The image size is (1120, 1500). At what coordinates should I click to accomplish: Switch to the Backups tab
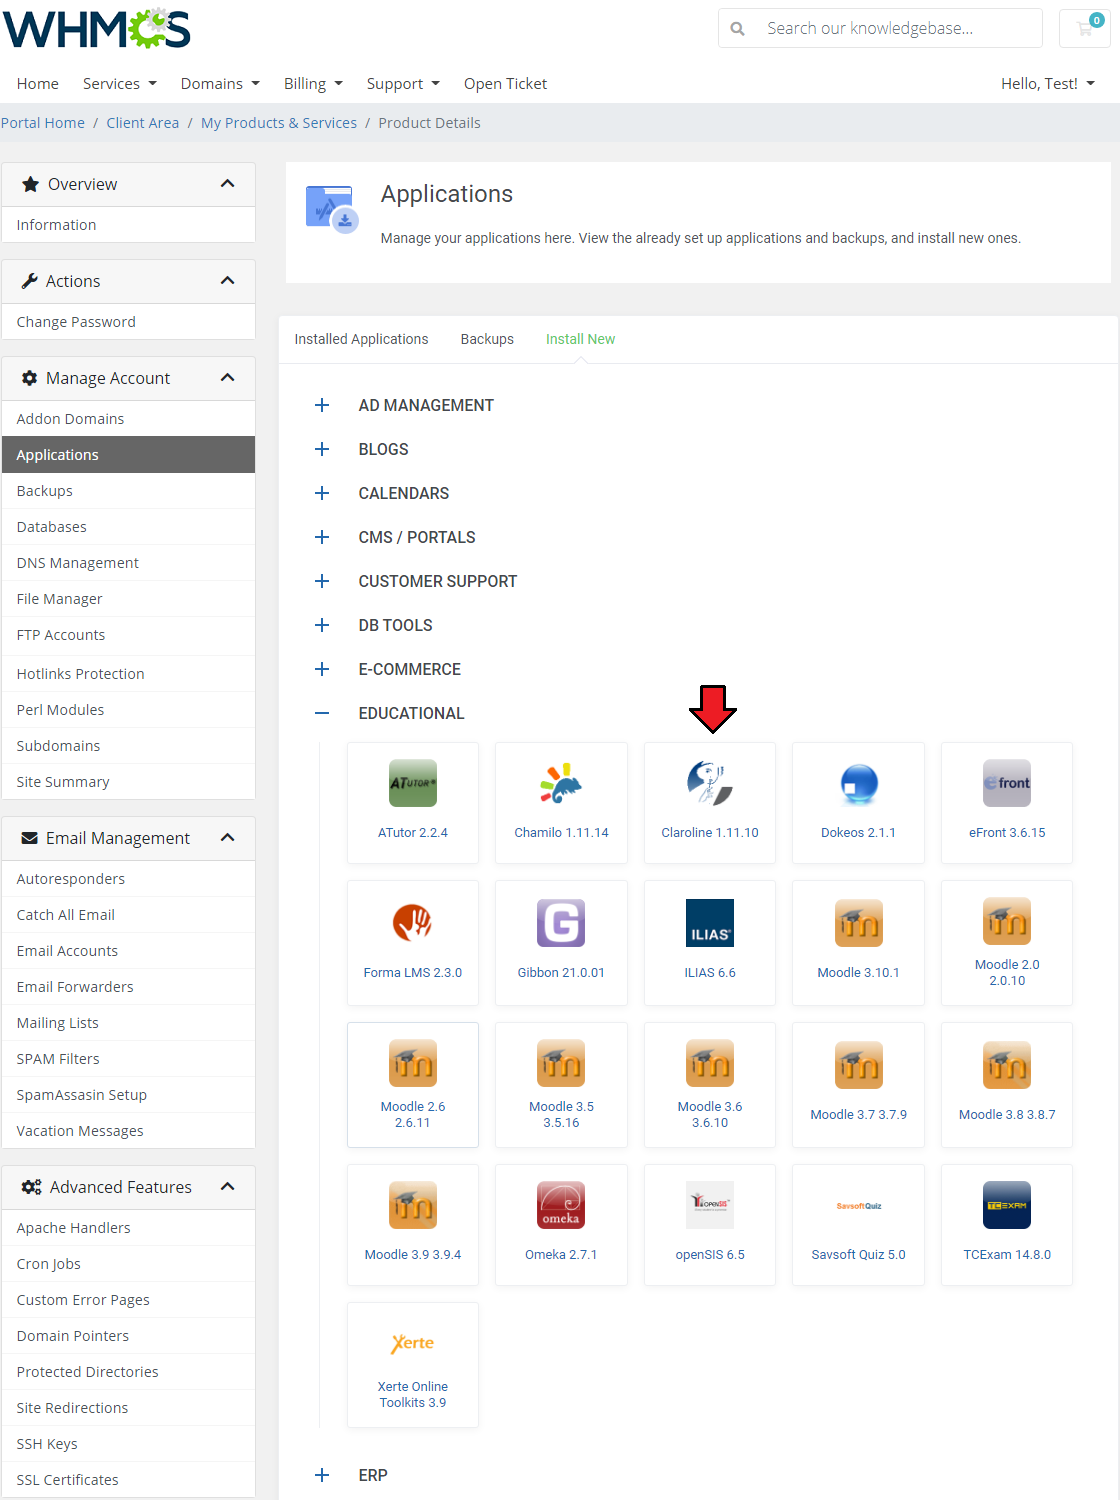(487, 339)
